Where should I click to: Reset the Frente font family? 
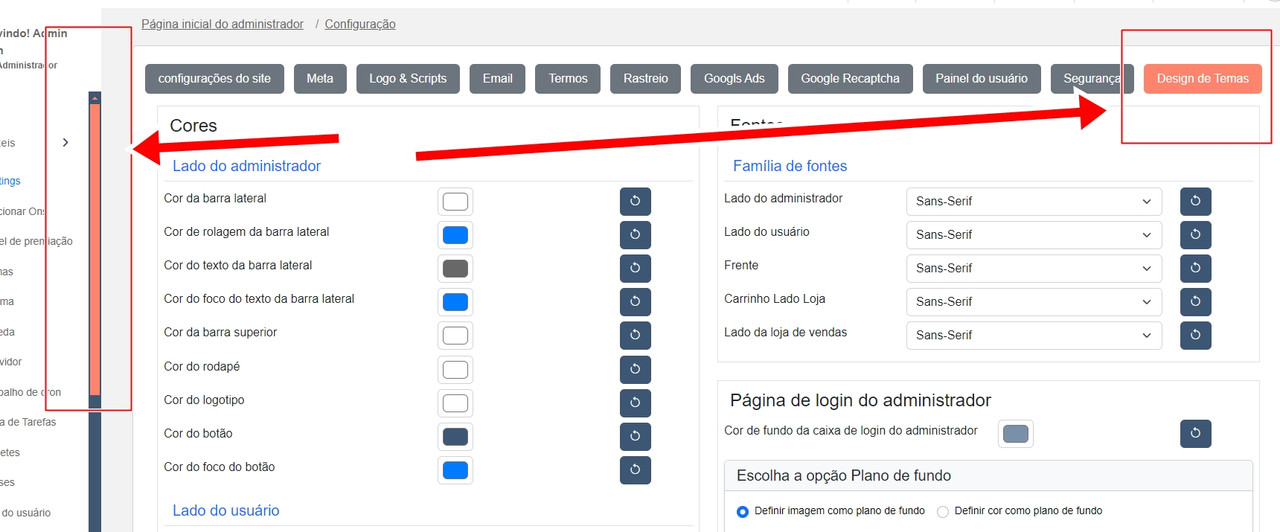pyautogui.click(x=1196, y=268)
